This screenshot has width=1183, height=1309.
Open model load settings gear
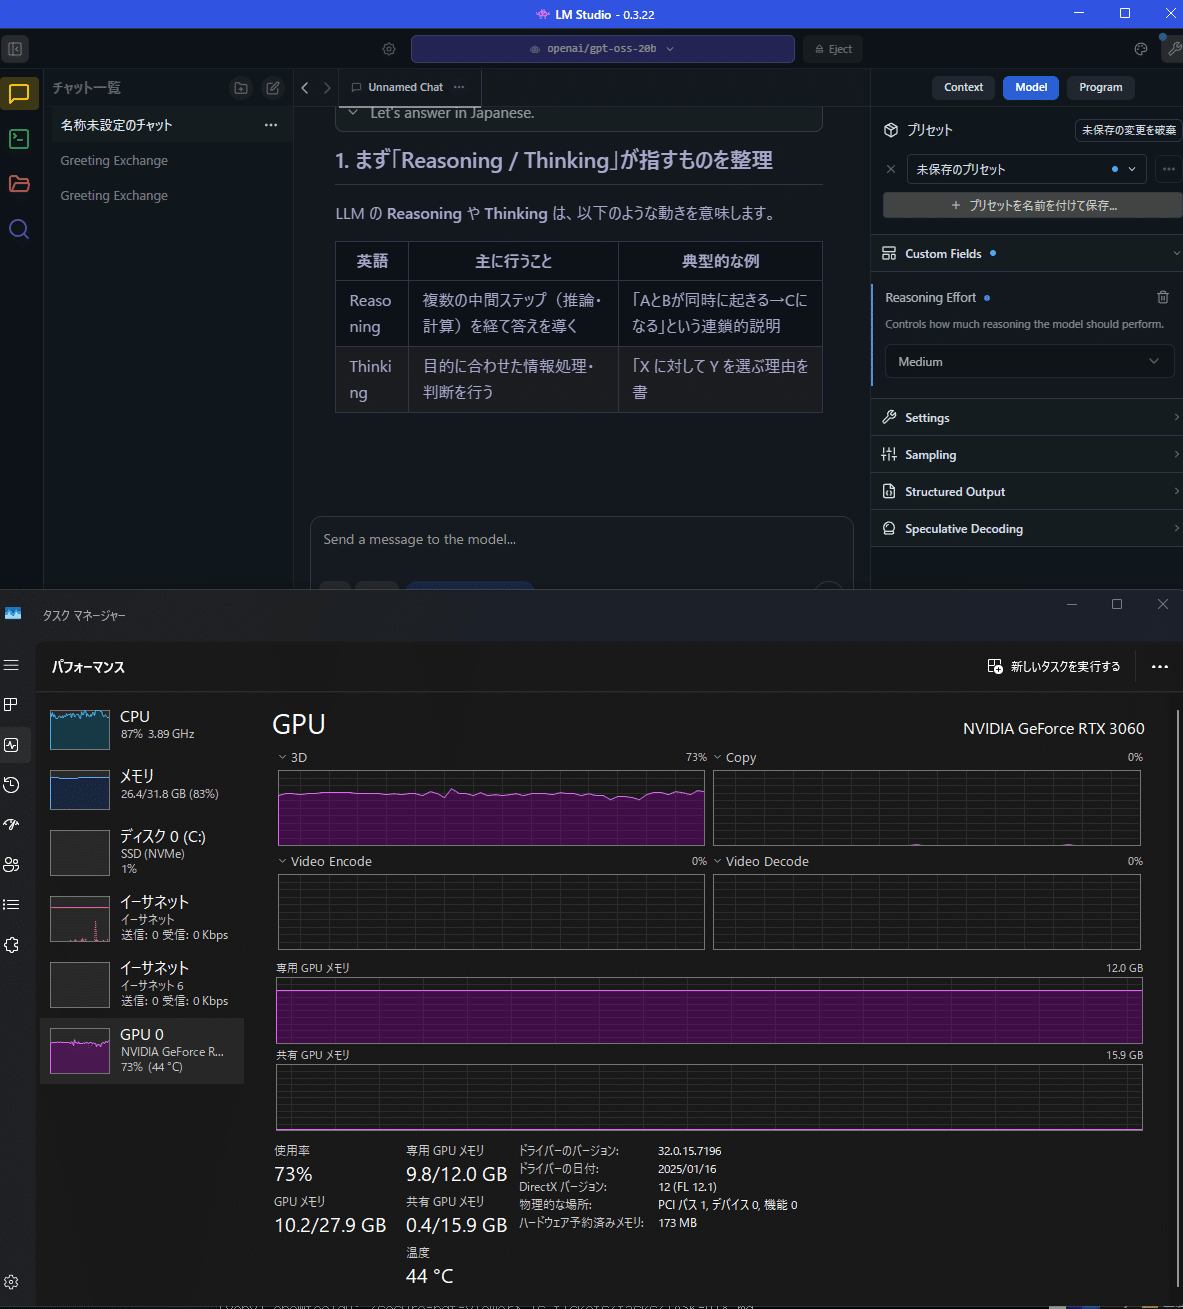tap(389, 49)
